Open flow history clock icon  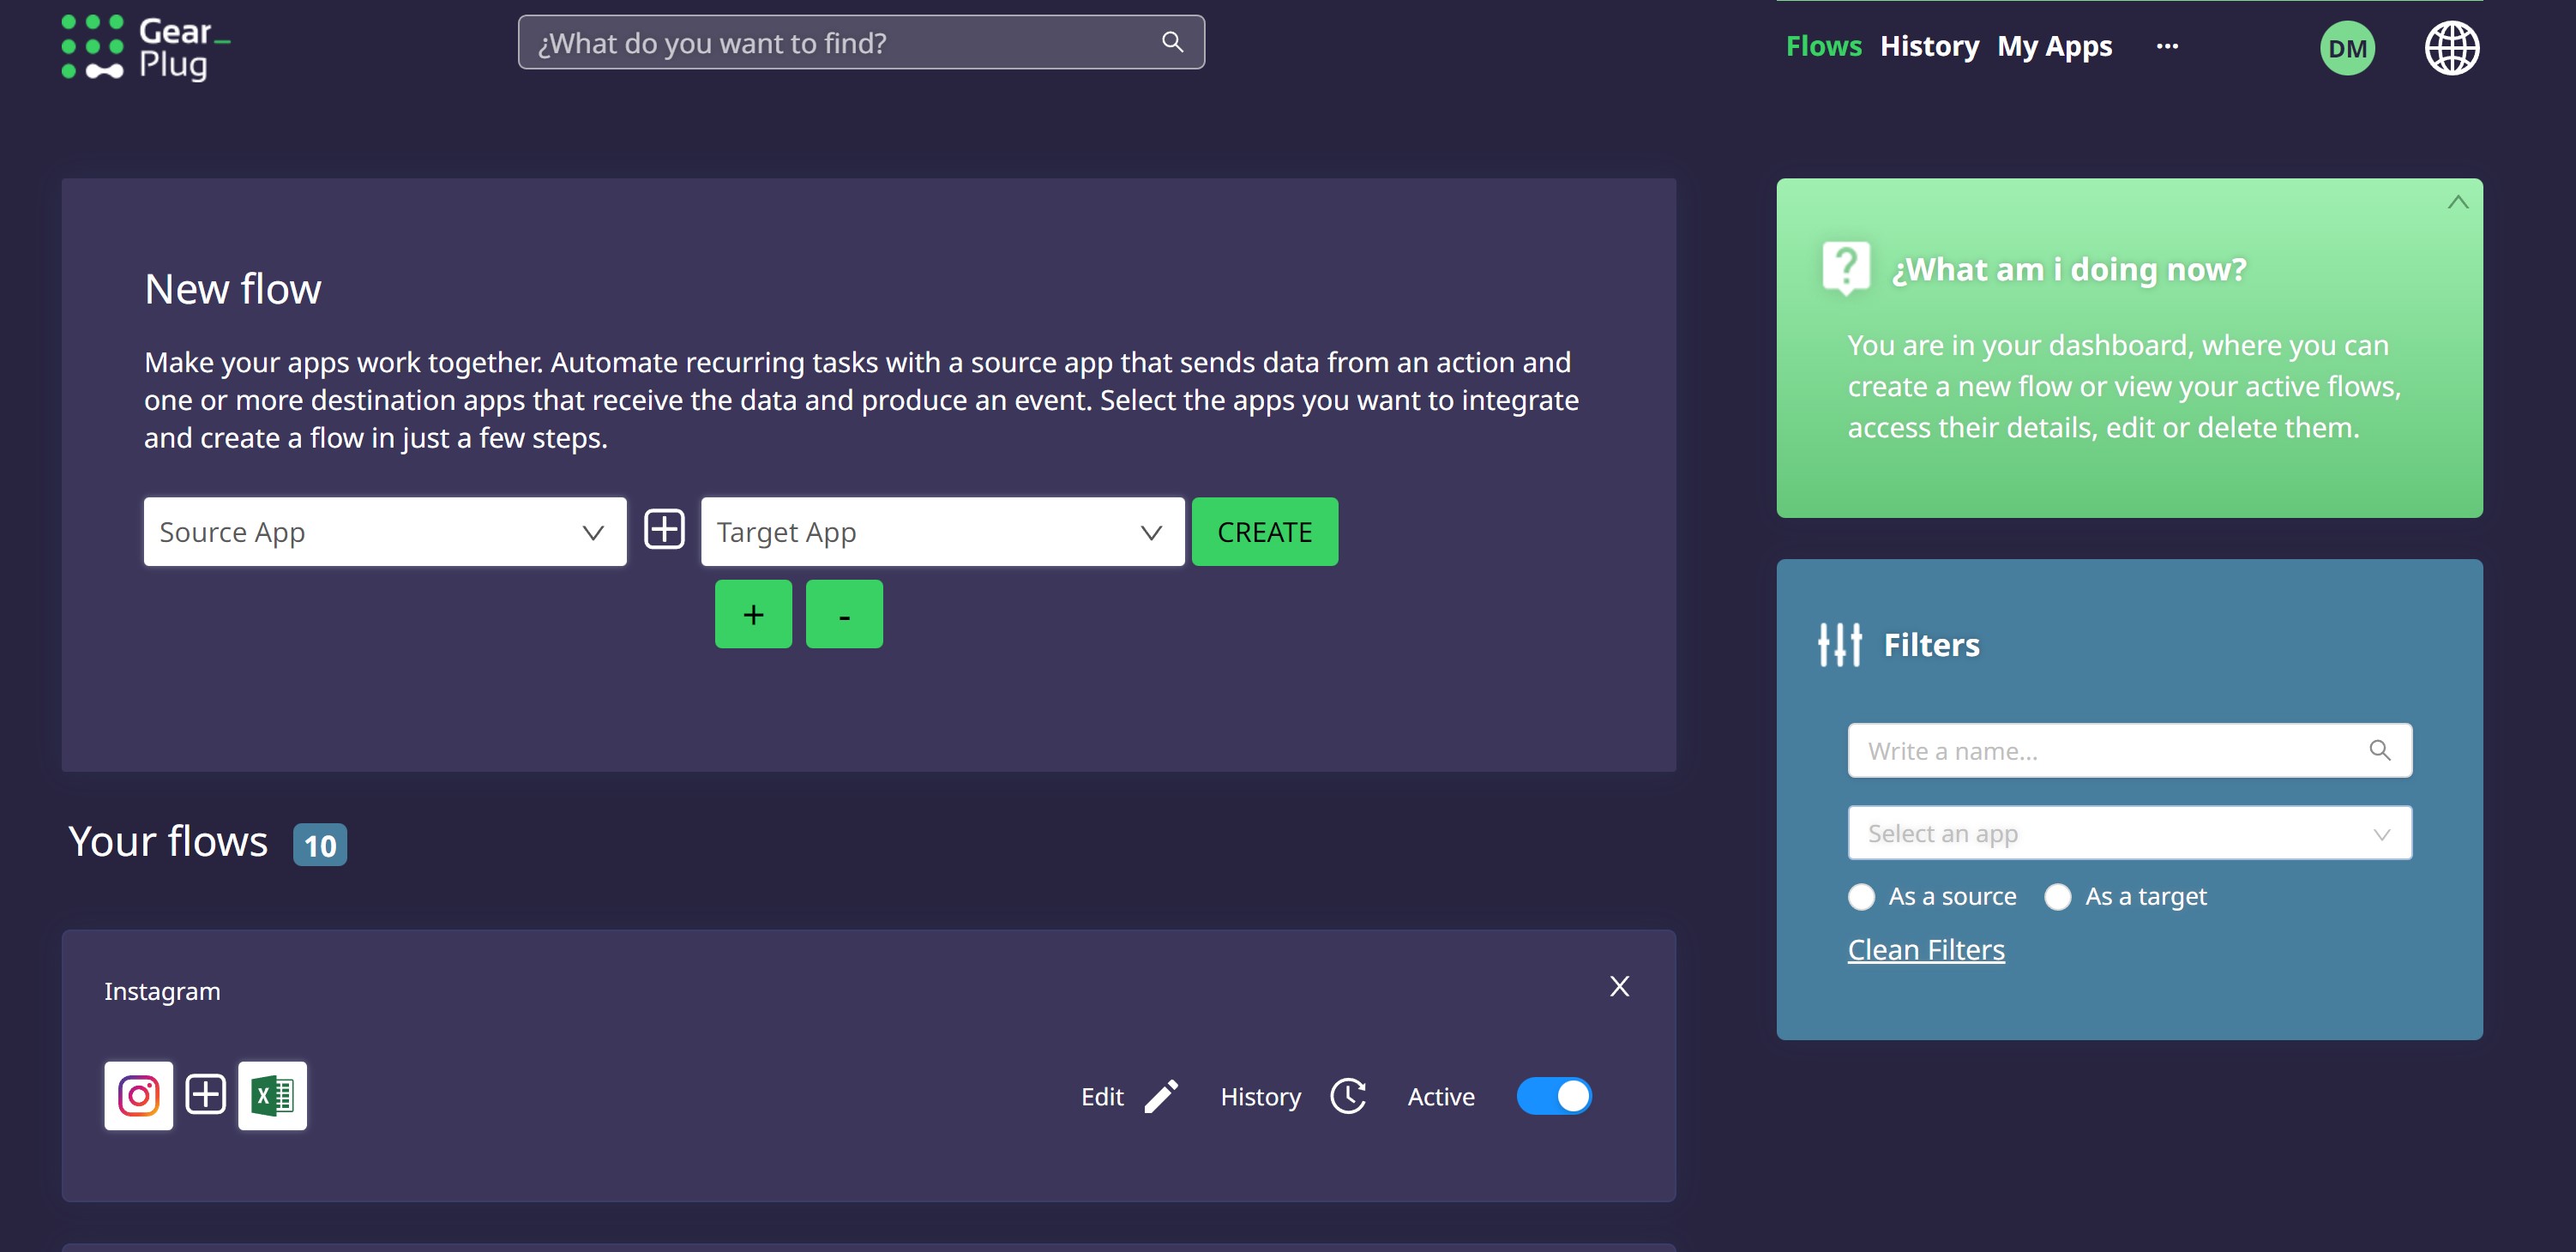[x=1347, y=1096]
